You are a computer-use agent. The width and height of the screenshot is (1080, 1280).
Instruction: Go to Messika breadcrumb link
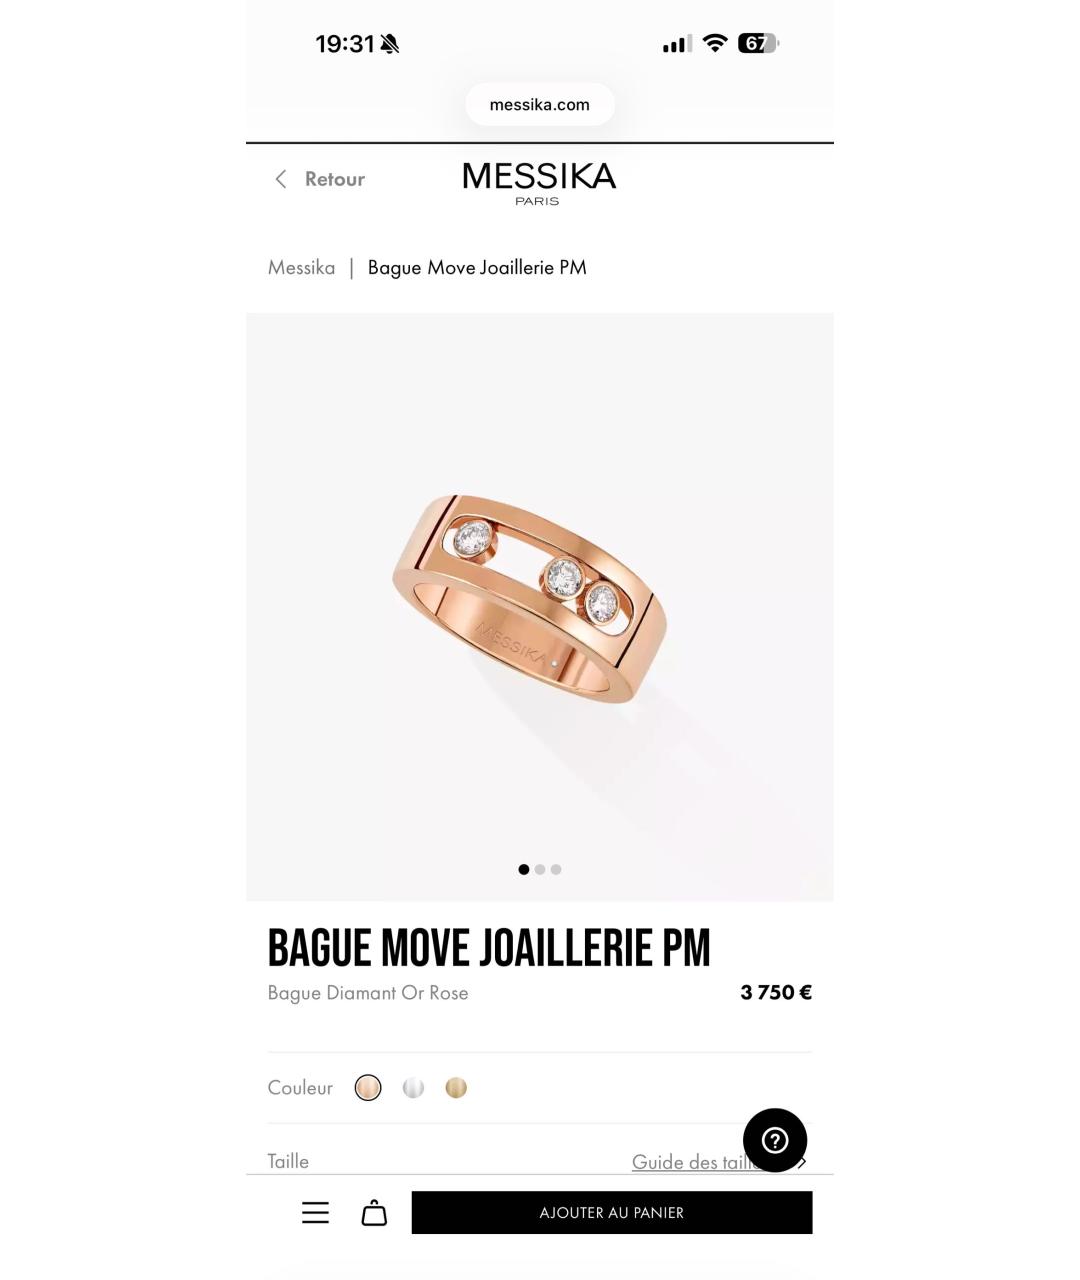coord(301,267)
